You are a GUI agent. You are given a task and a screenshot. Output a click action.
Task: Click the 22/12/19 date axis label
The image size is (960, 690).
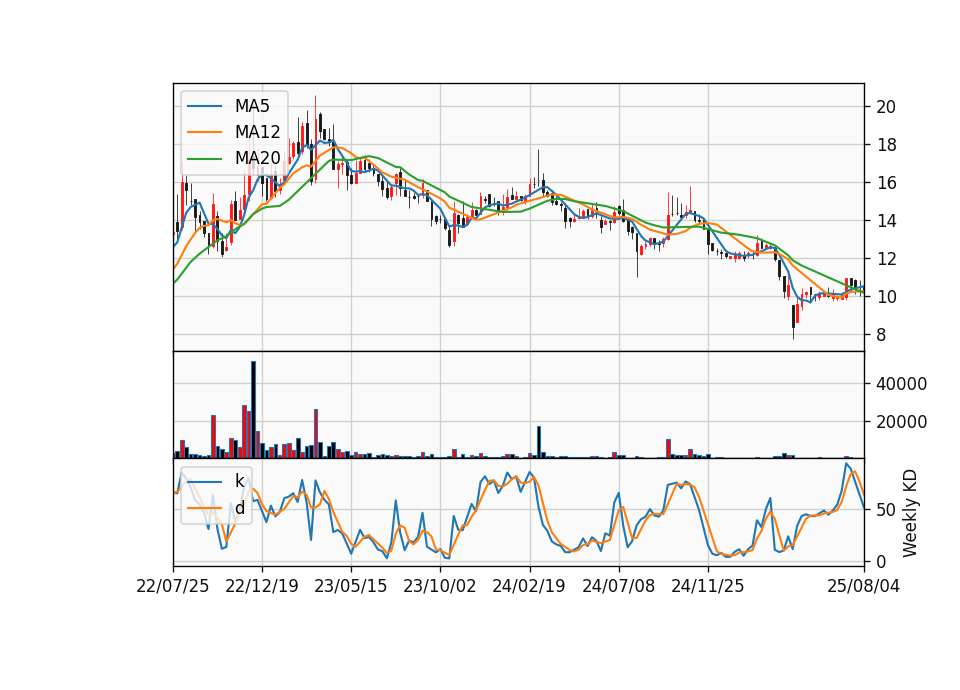[x=262, y=586]
